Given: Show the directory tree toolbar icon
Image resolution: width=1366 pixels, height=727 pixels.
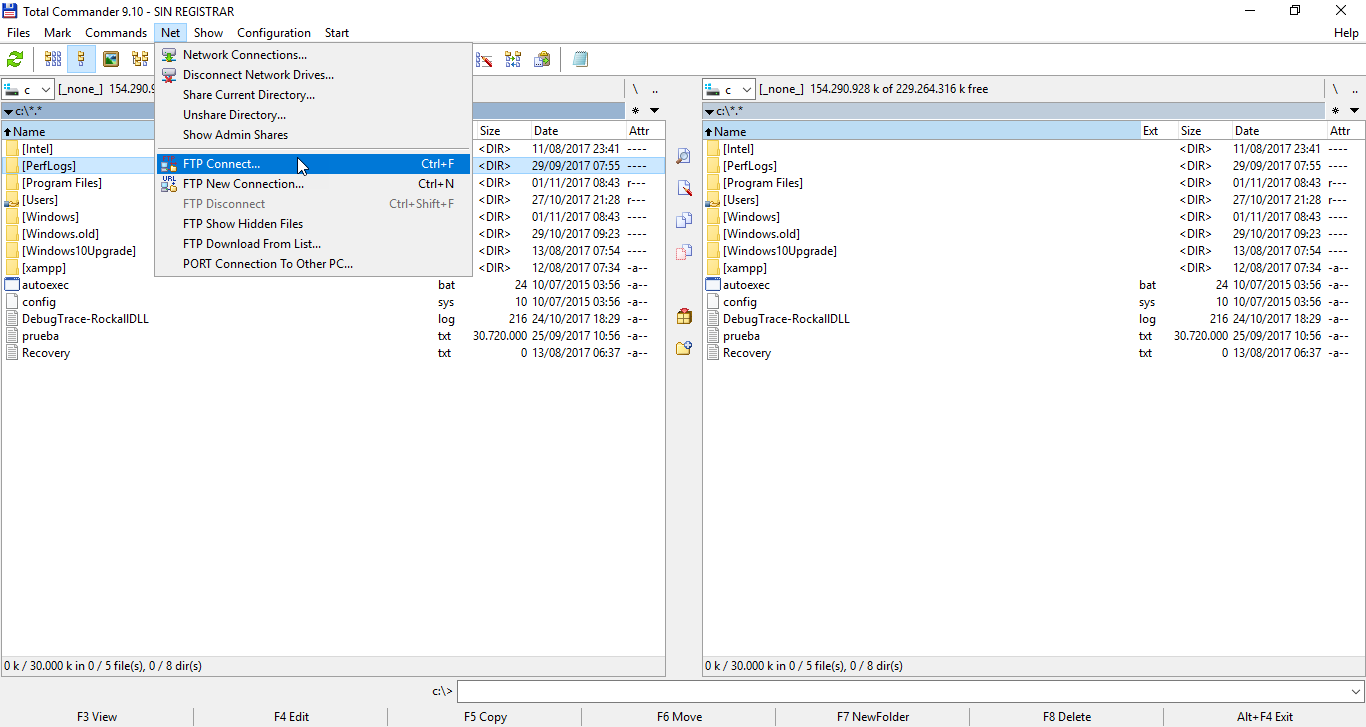Looking at the screenshot, I should point(140,59).
